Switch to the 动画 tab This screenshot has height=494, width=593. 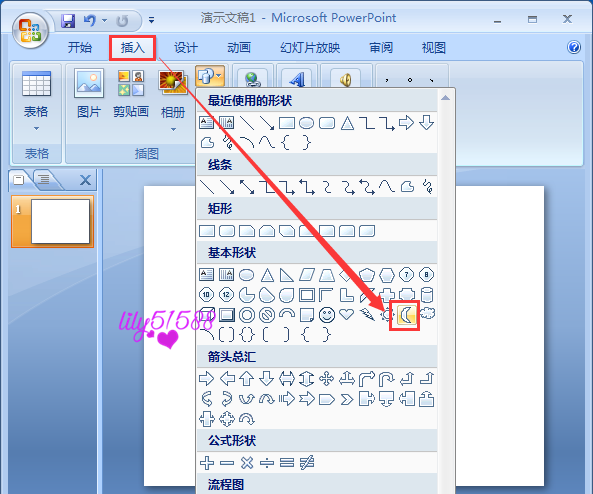pyautogui.click(x=239, y=48)
